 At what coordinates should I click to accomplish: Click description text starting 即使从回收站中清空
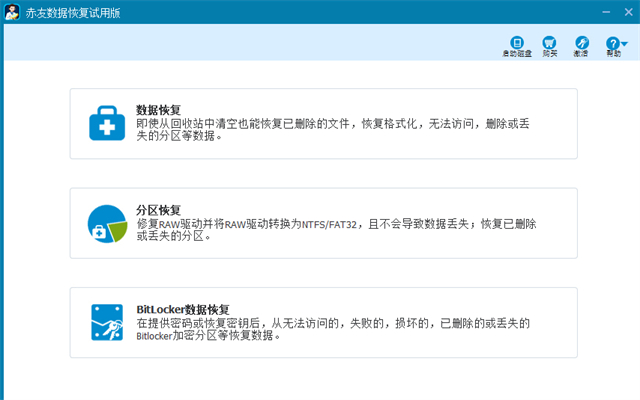pos(333,129)
